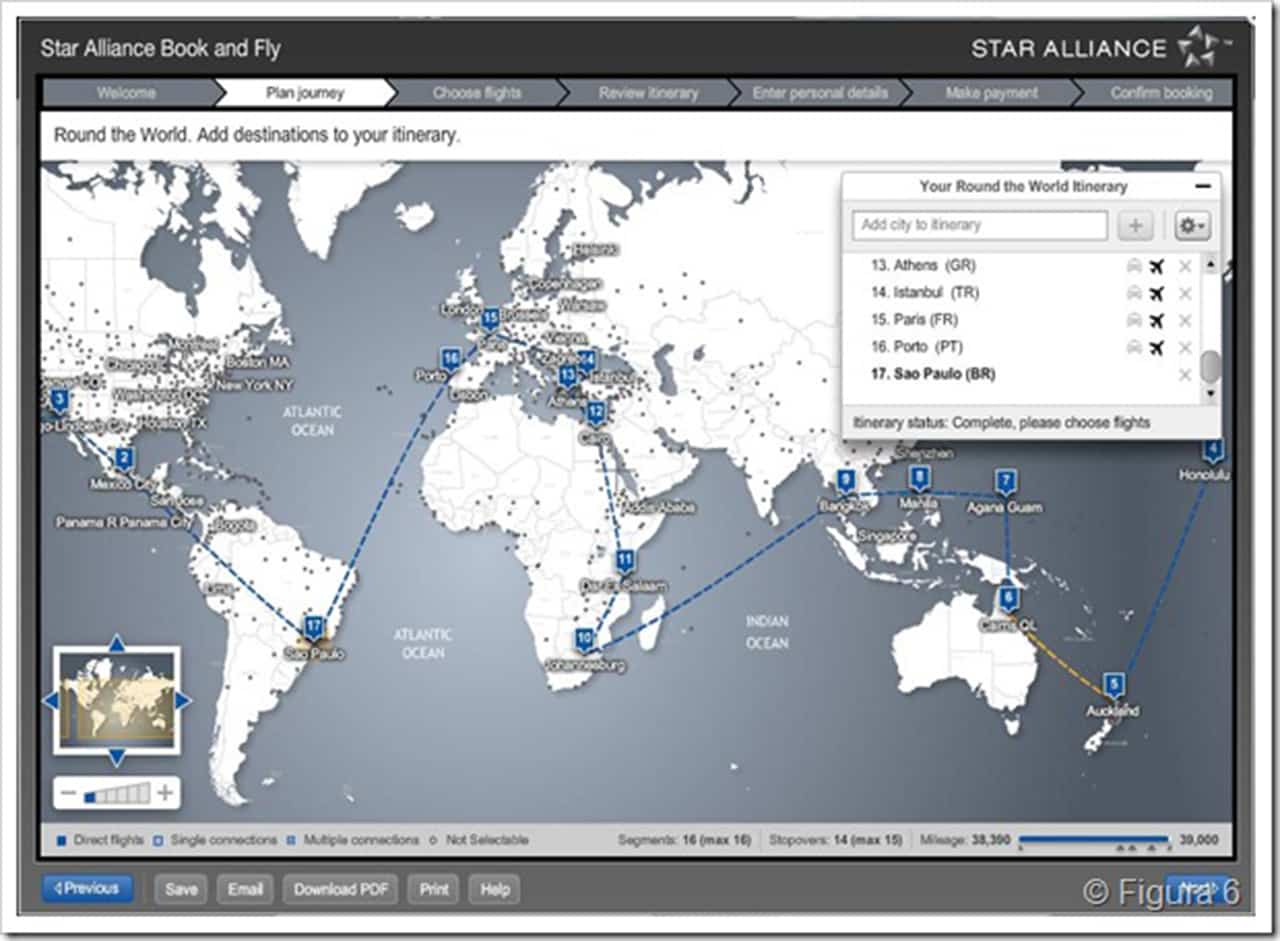The image size is (1280, 941).
Task: Open the Review itinerary step tab
Action: pos(648,93)
